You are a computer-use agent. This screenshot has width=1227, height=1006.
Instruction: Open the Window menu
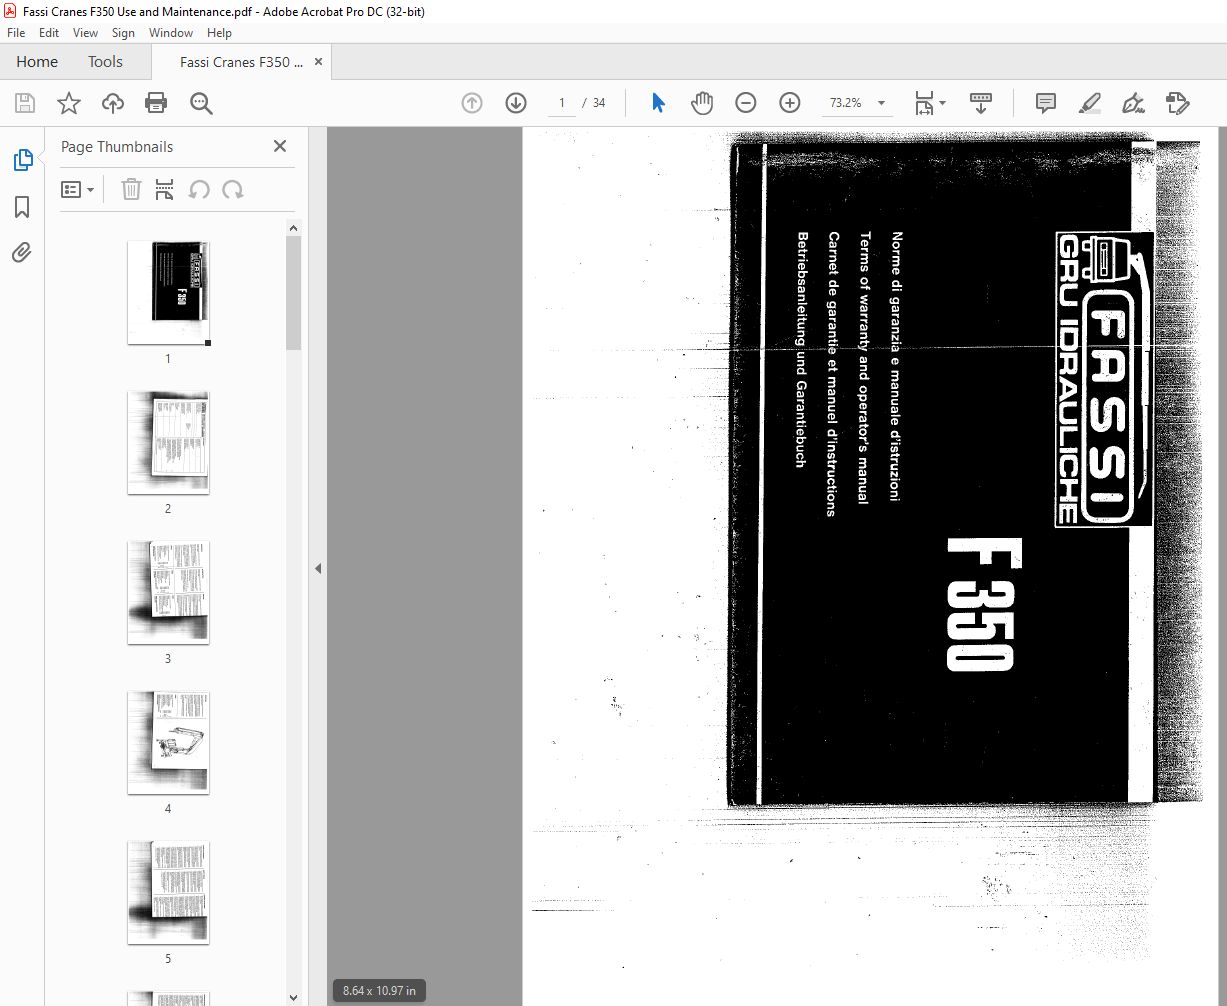[x=171, y=33]
